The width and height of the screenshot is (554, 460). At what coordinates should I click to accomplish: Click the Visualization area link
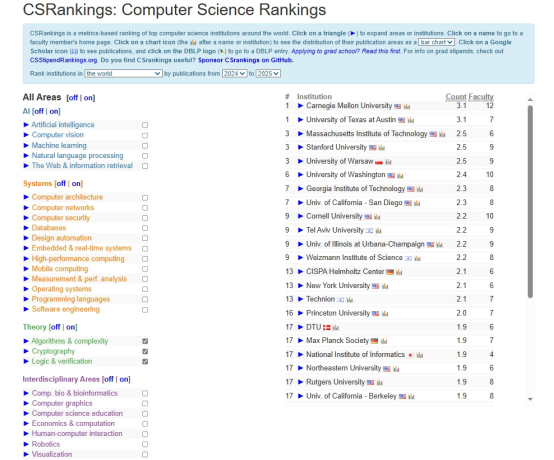coord(52,454)
